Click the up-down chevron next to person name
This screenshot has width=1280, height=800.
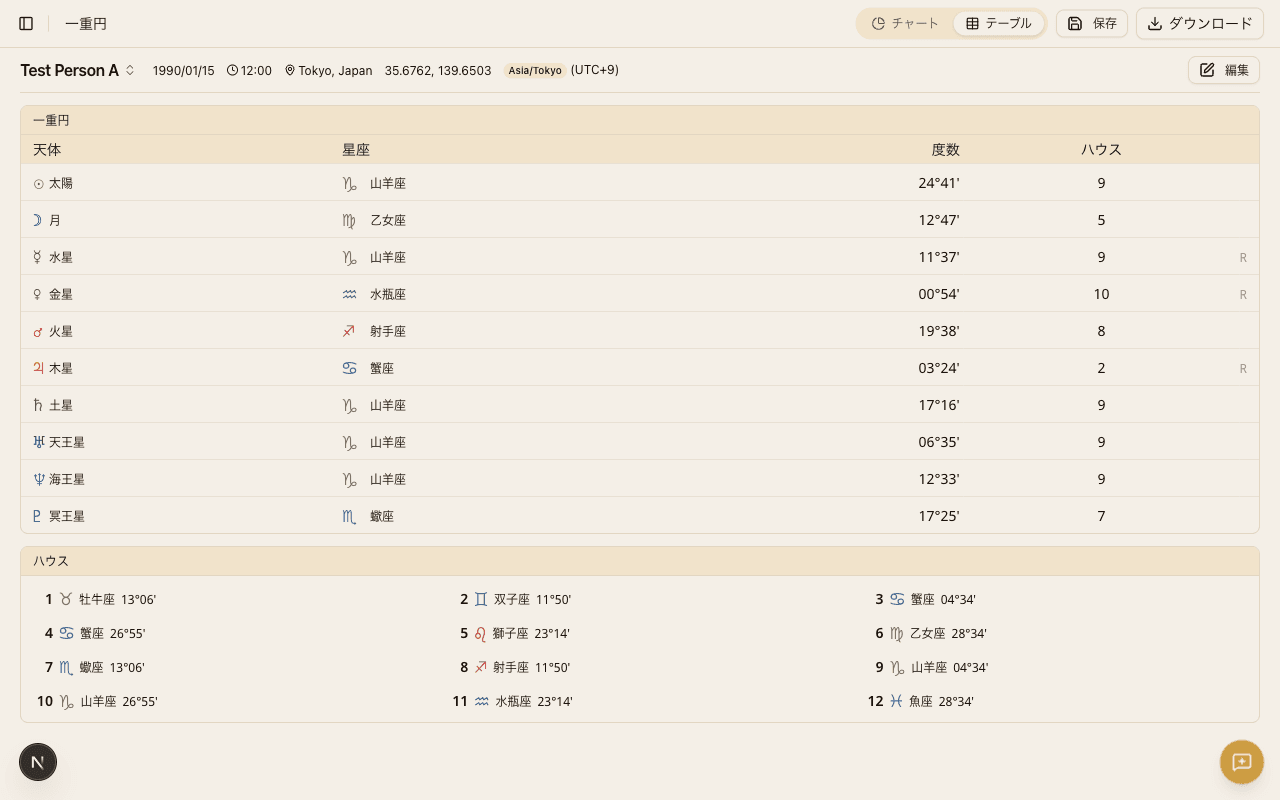[130, 70]
